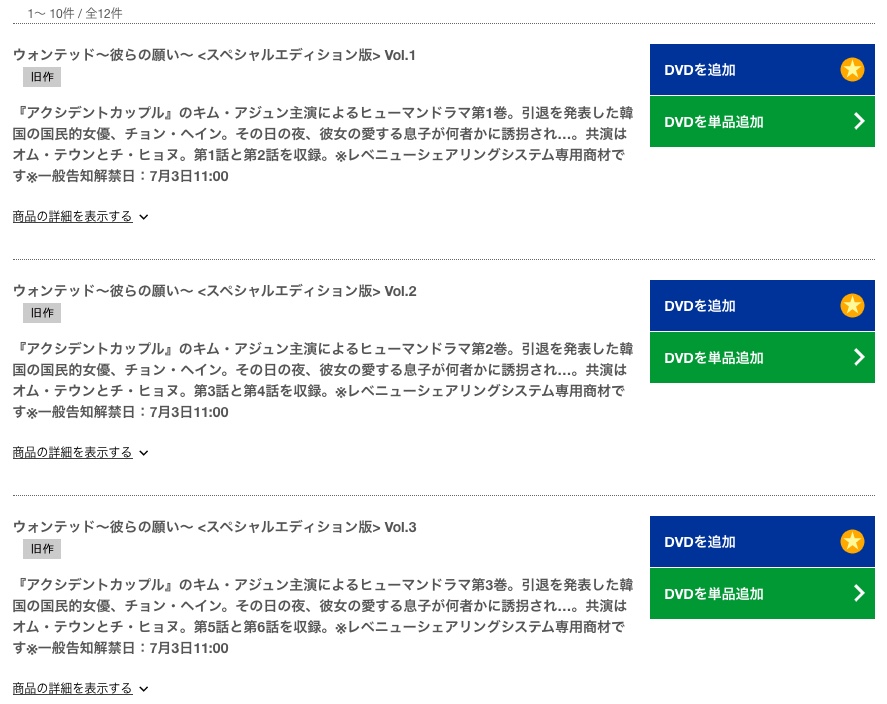Expand the 商品の詳細 chevron under Vol.3
This screenshot has width=887, height=704.
pyautogui.click(x=144, y=689)
